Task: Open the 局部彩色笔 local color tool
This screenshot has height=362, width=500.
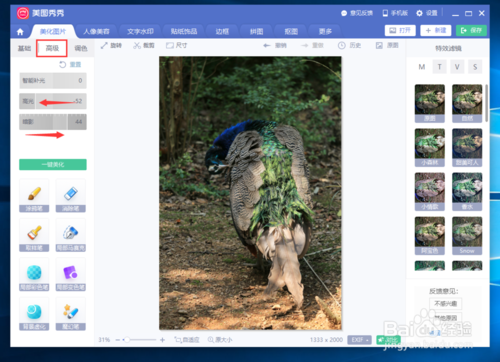Action: coord(34,274)
